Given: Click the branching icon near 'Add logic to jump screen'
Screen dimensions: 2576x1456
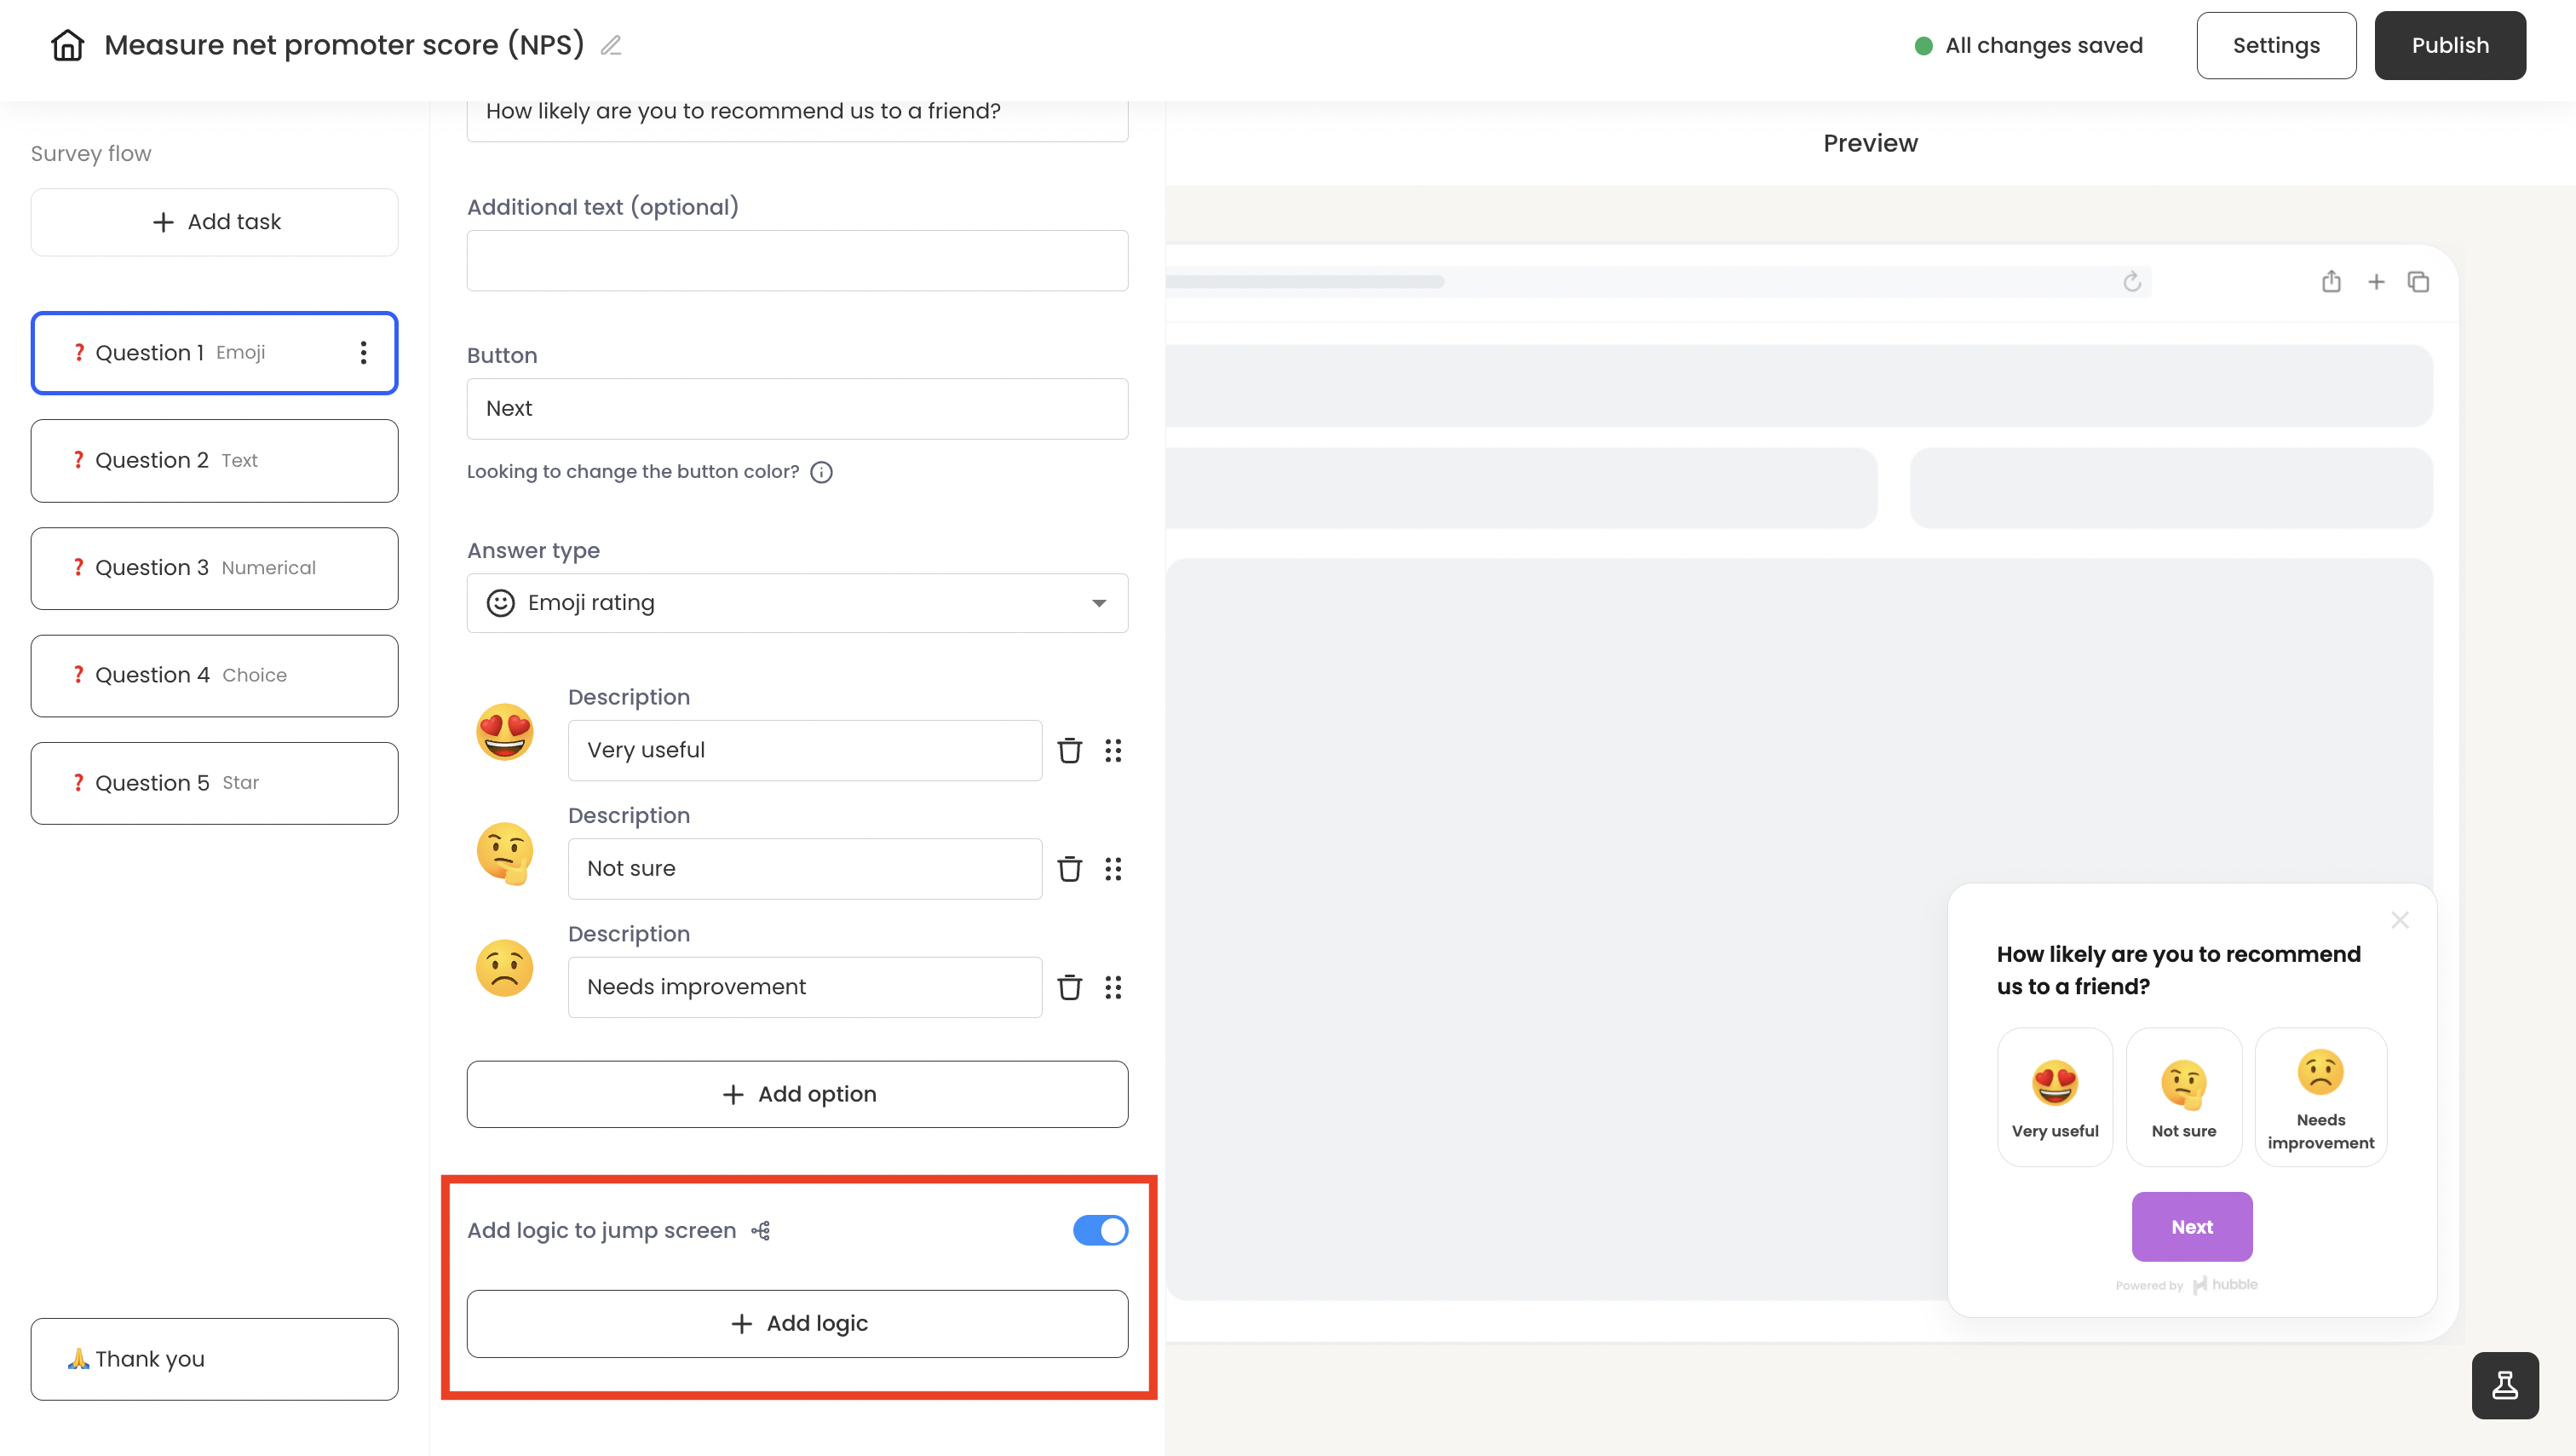Looking at the screenshot, I should tap(761, 1230).
